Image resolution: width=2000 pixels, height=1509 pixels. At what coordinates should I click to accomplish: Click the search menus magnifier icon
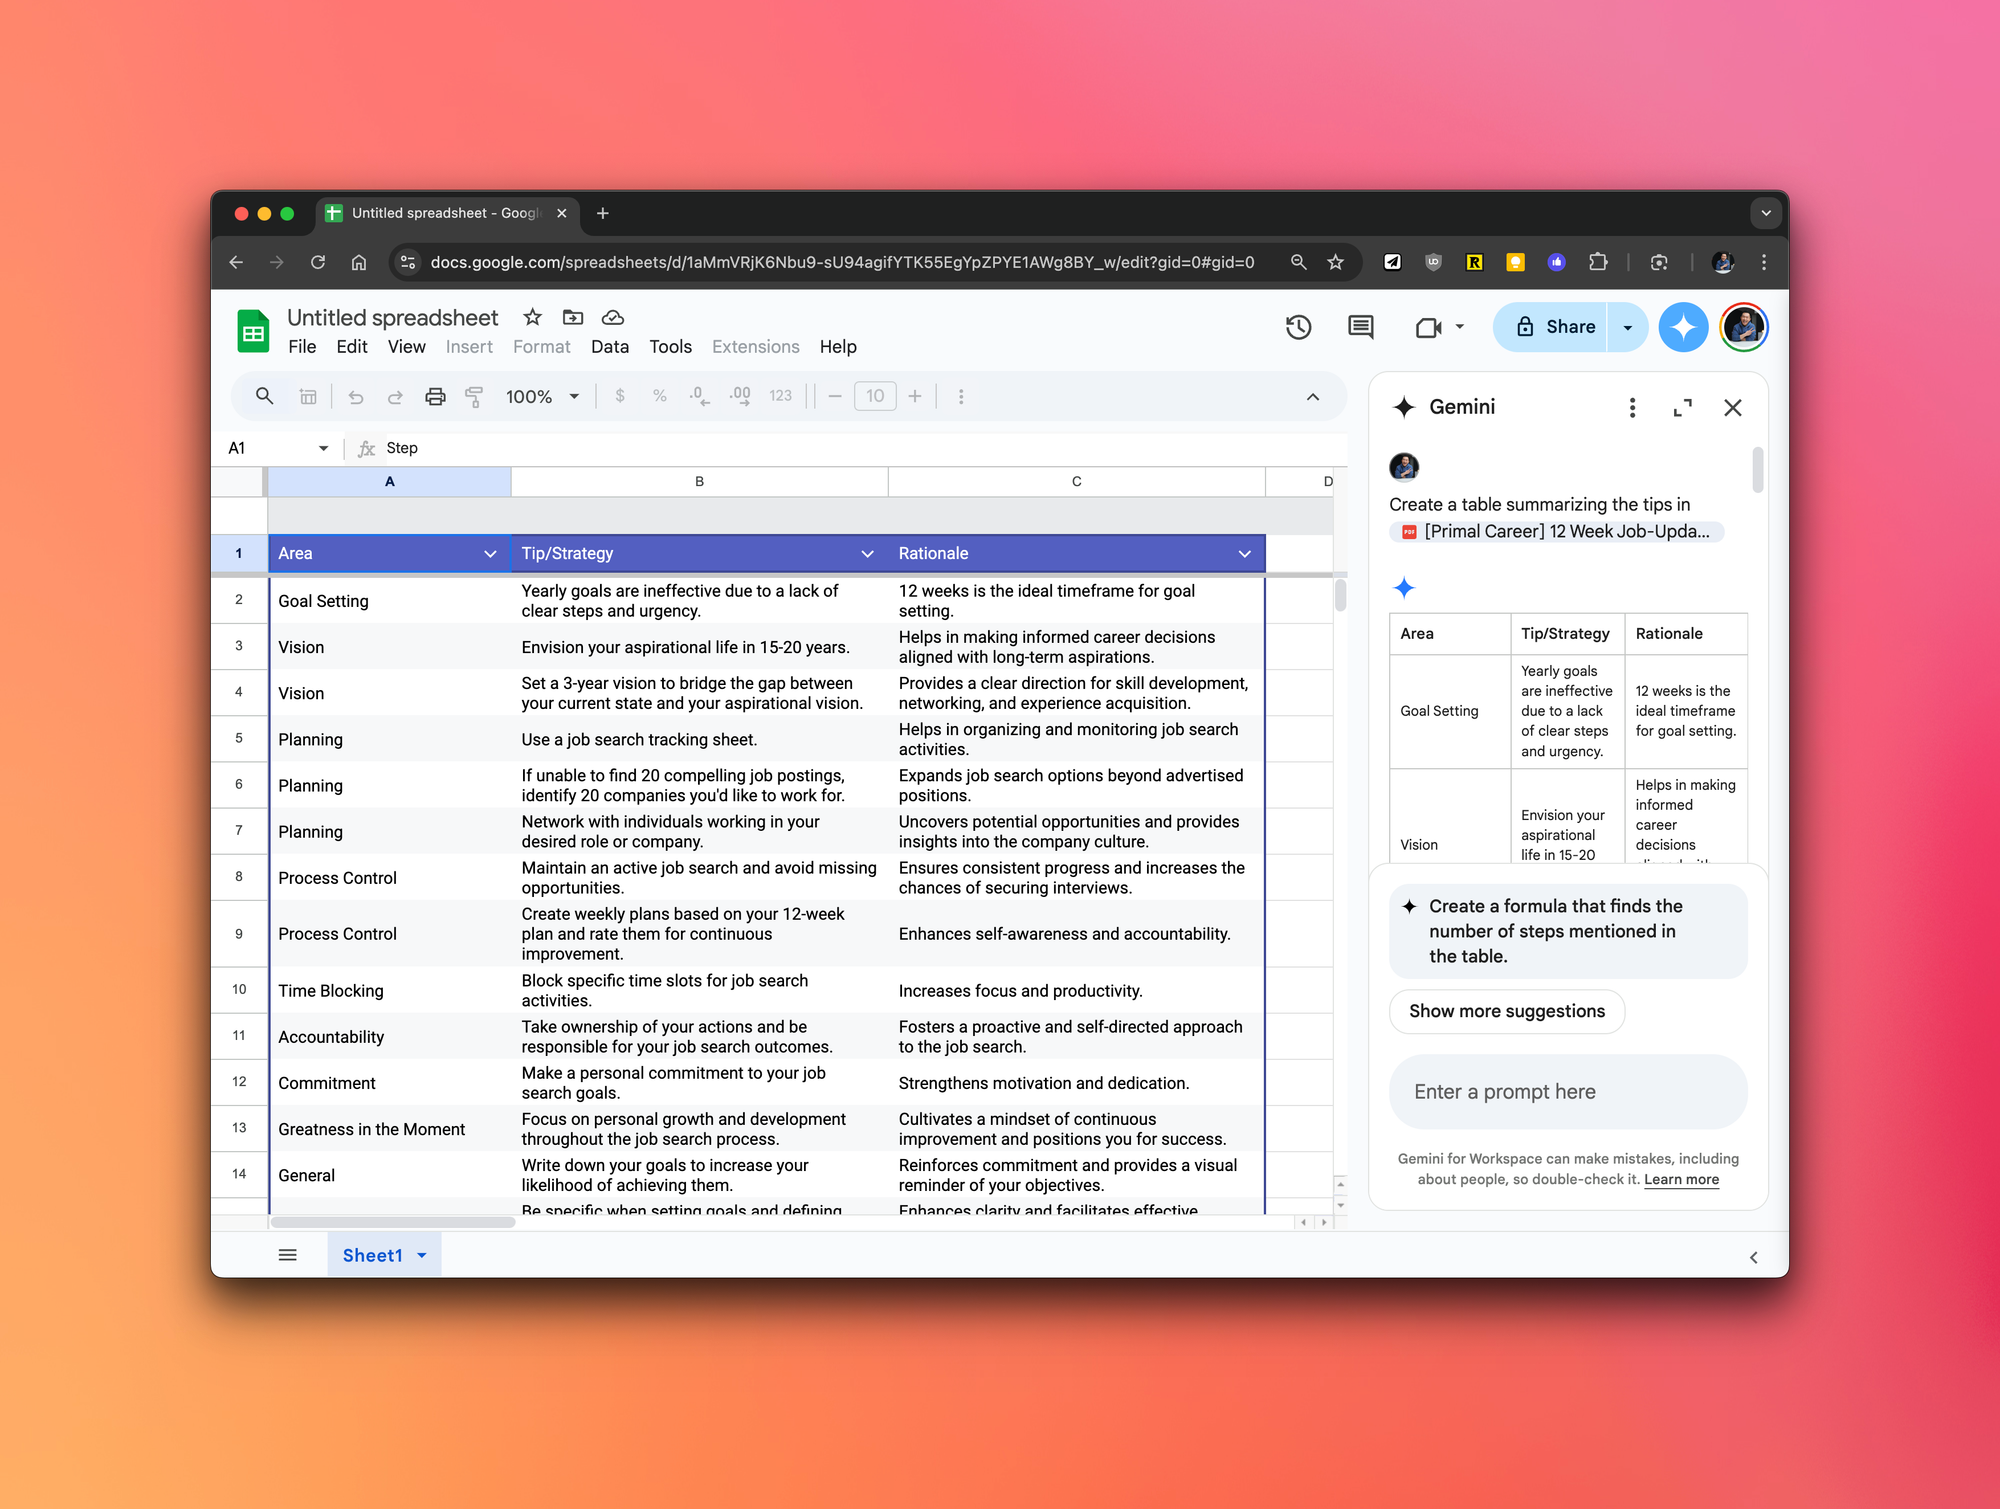tap(264, 396)
